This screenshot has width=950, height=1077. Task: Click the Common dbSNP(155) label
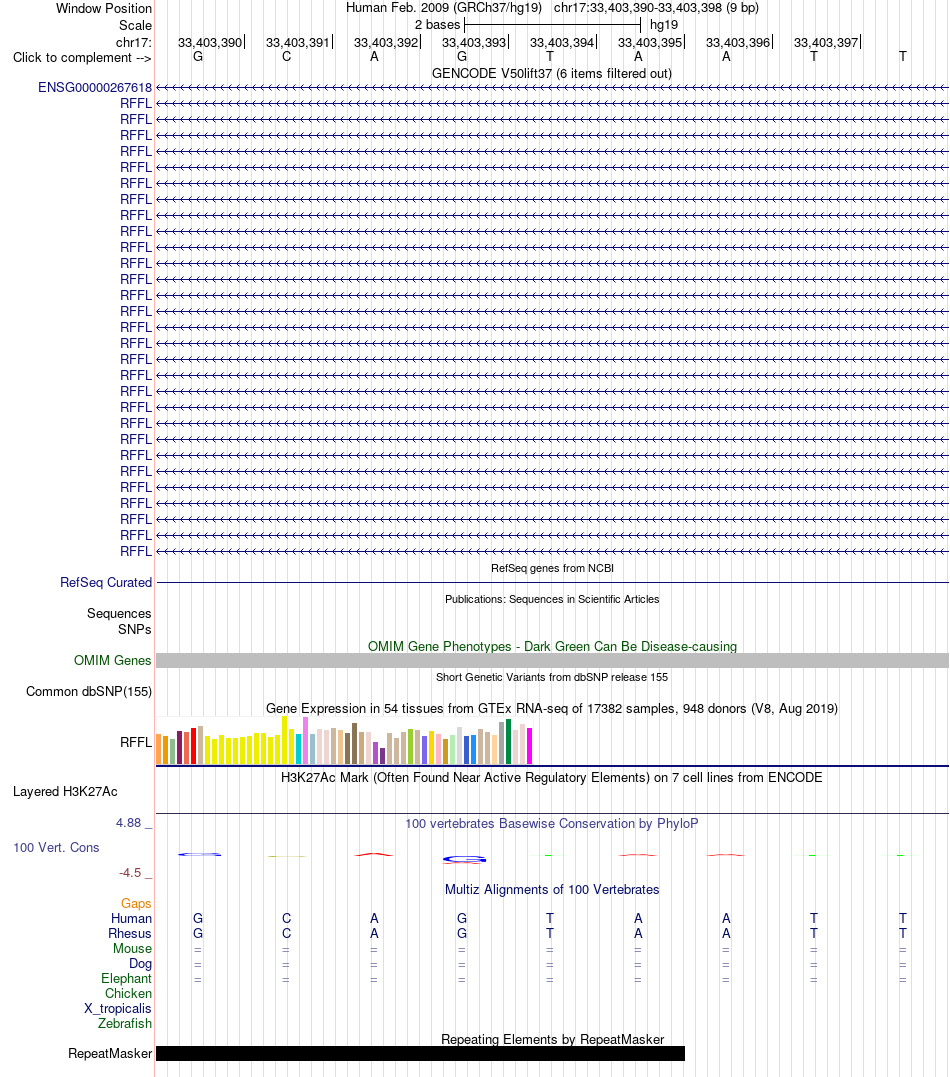click(x=89, y=692)
